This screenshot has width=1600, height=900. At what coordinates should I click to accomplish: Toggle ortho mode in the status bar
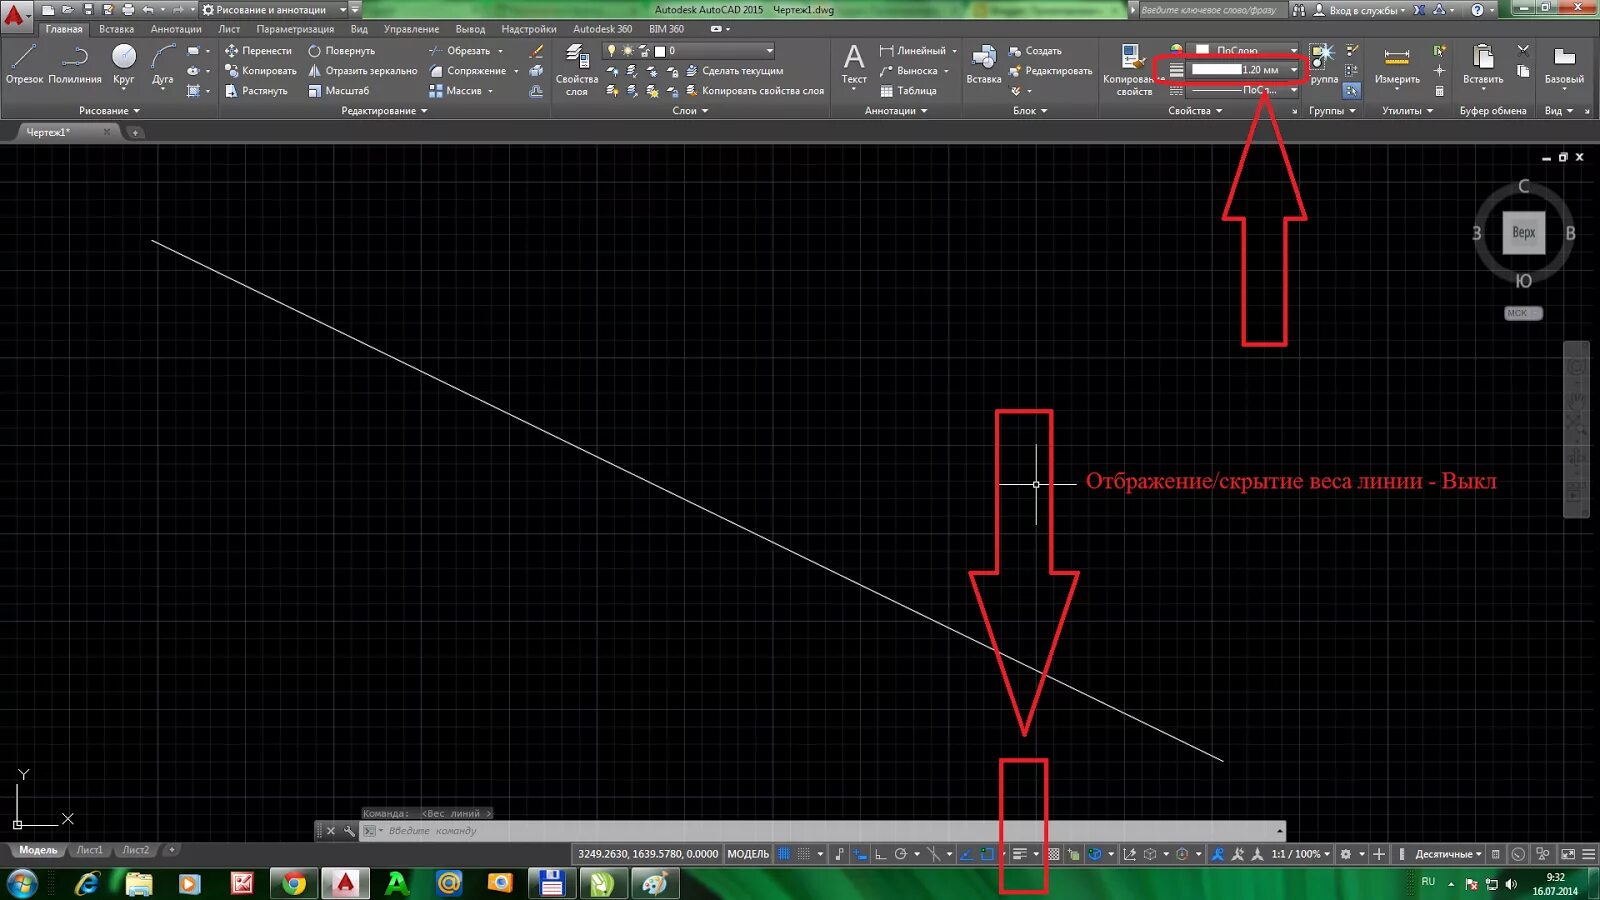(x=880, y=854)
